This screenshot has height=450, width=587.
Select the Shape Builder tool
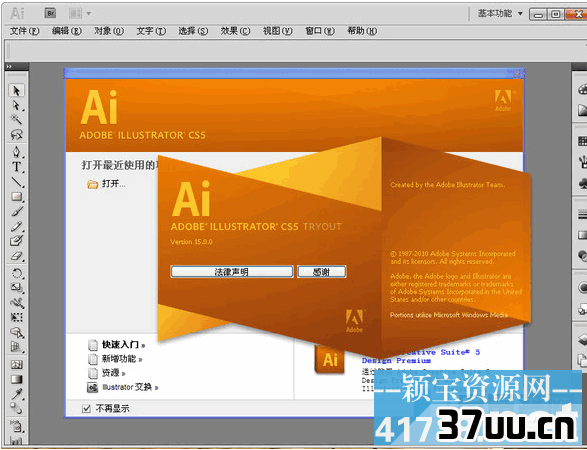(x=16, y=332)
